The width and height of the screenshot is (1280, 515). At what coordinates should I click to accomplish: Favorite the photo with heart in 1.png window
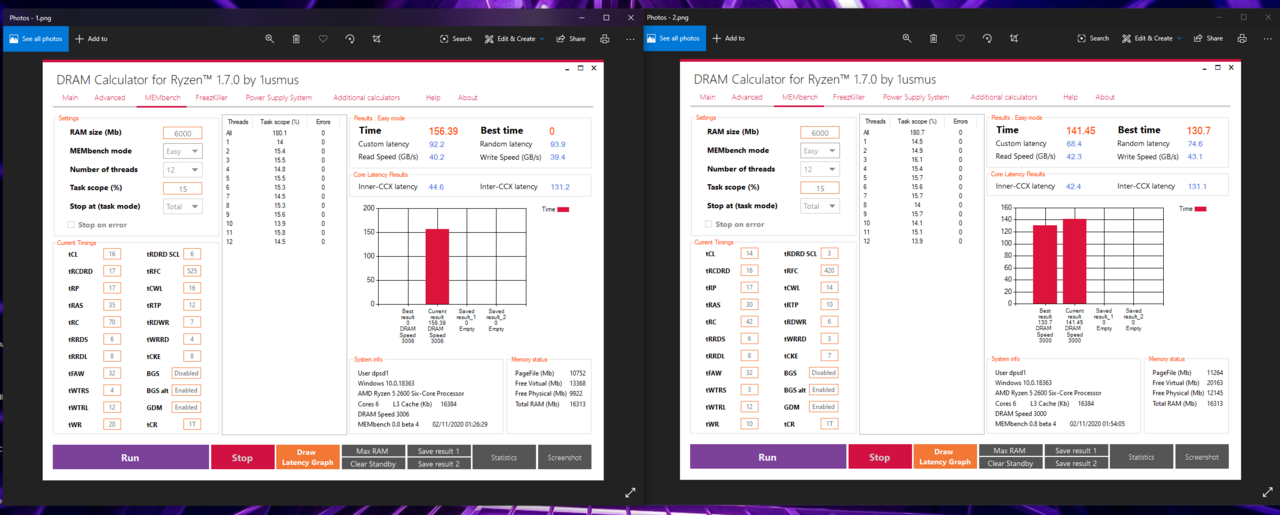click(x=323, y=39)
